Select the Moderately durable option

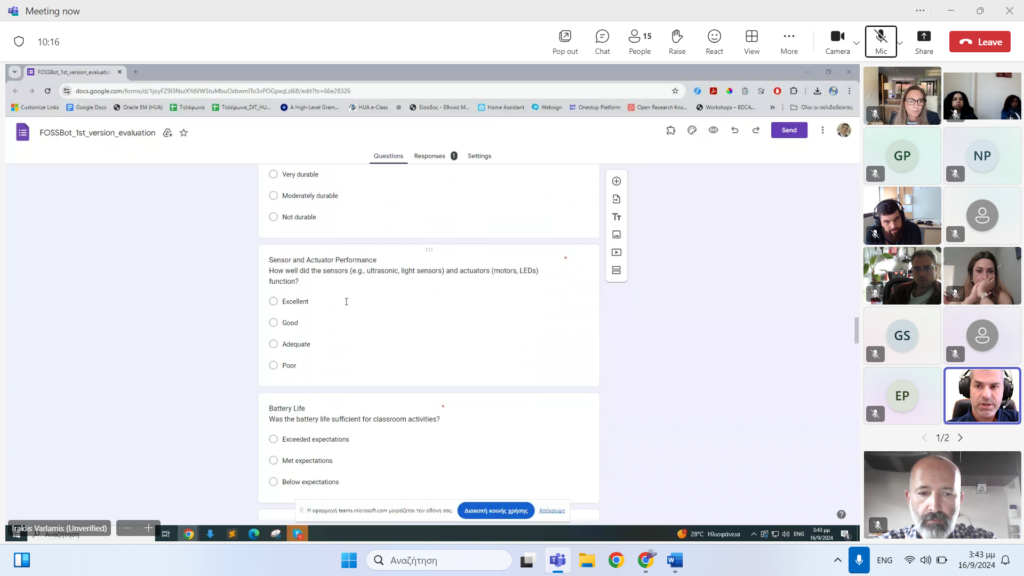pyautogui.click(x=273, y=195)
